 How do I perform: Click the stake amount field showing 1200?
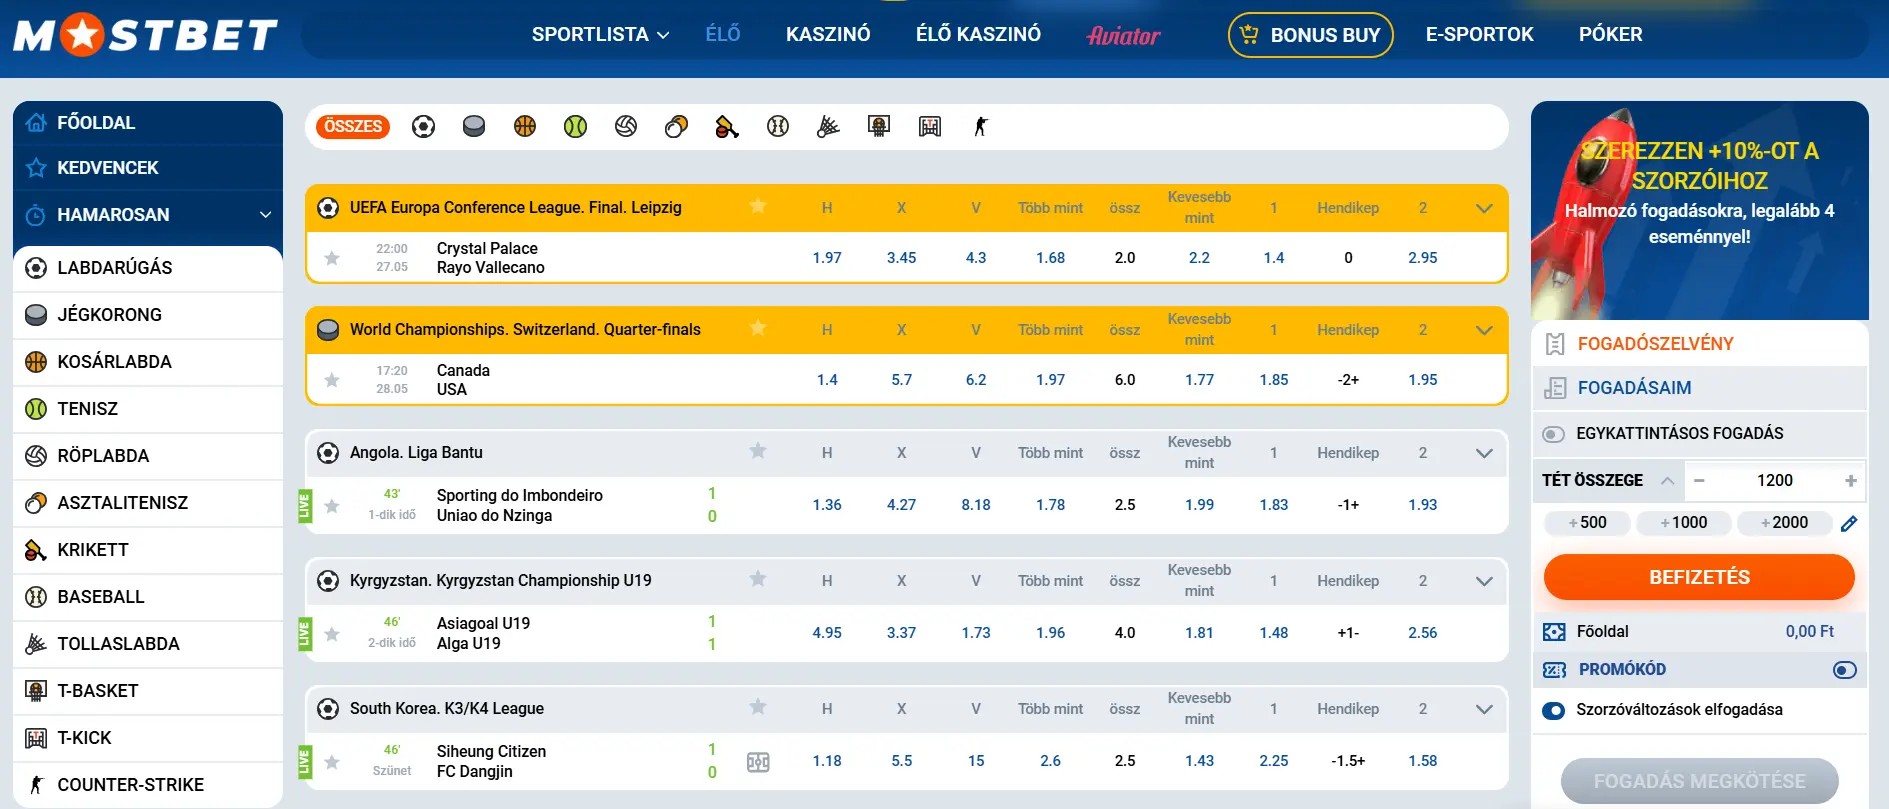click(1775, 481)
